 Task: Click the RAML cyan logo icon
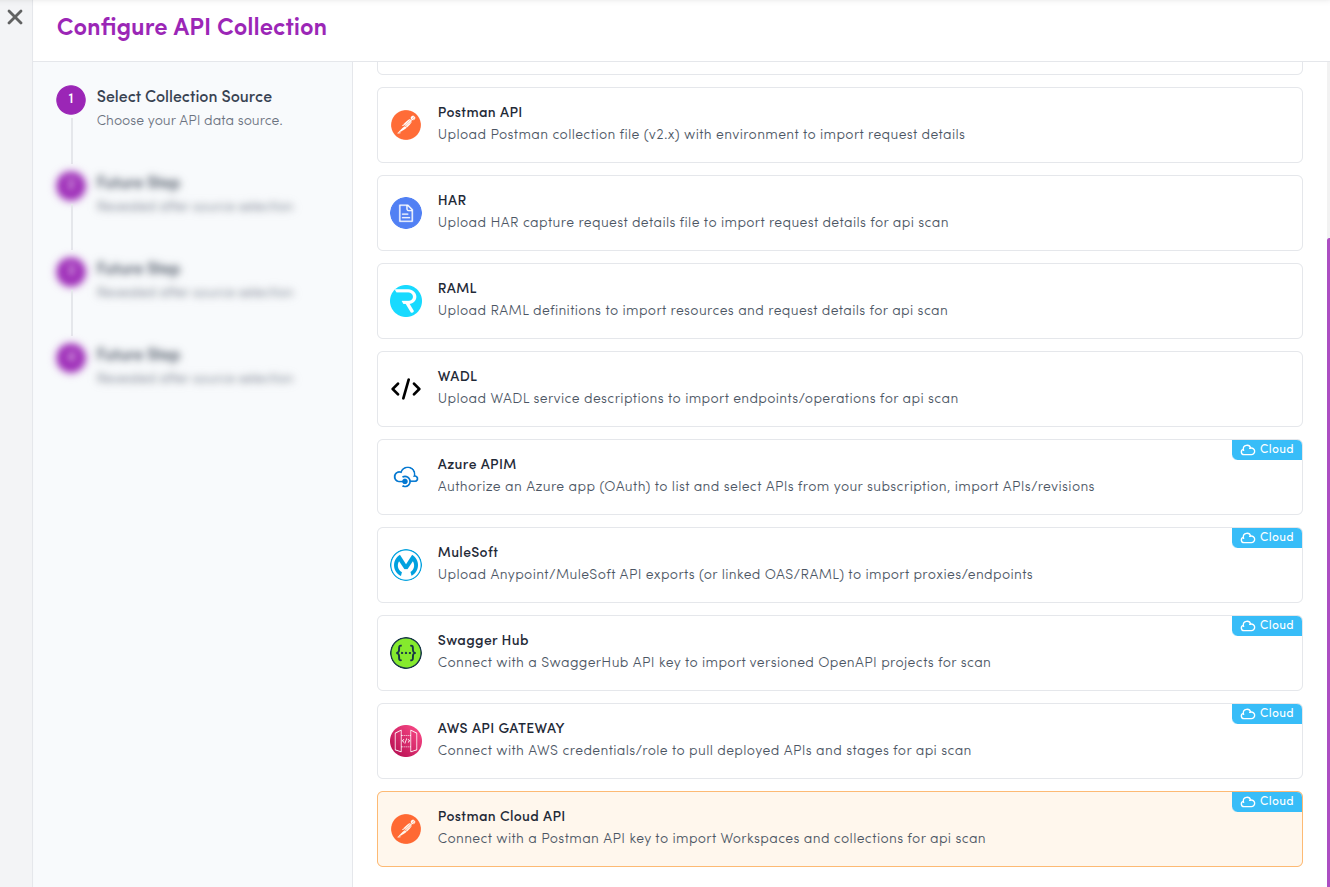click(405, 301)
